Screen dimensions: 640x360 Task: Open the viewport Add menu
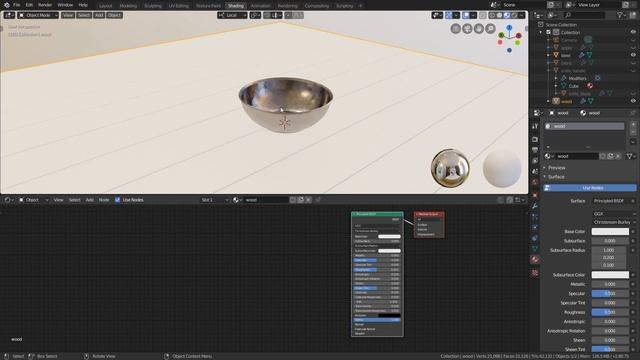tap(99, 15)
